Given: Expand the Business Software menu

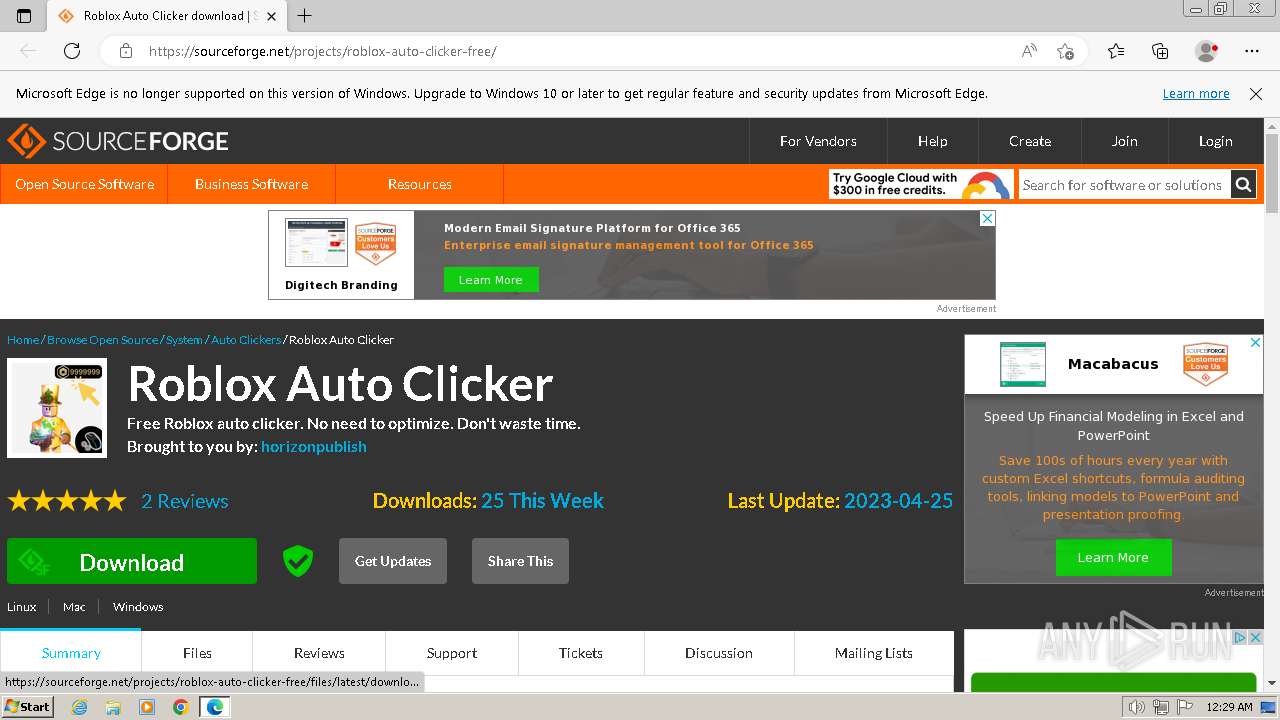Looking at the screenshot, I should pos(251,184).
